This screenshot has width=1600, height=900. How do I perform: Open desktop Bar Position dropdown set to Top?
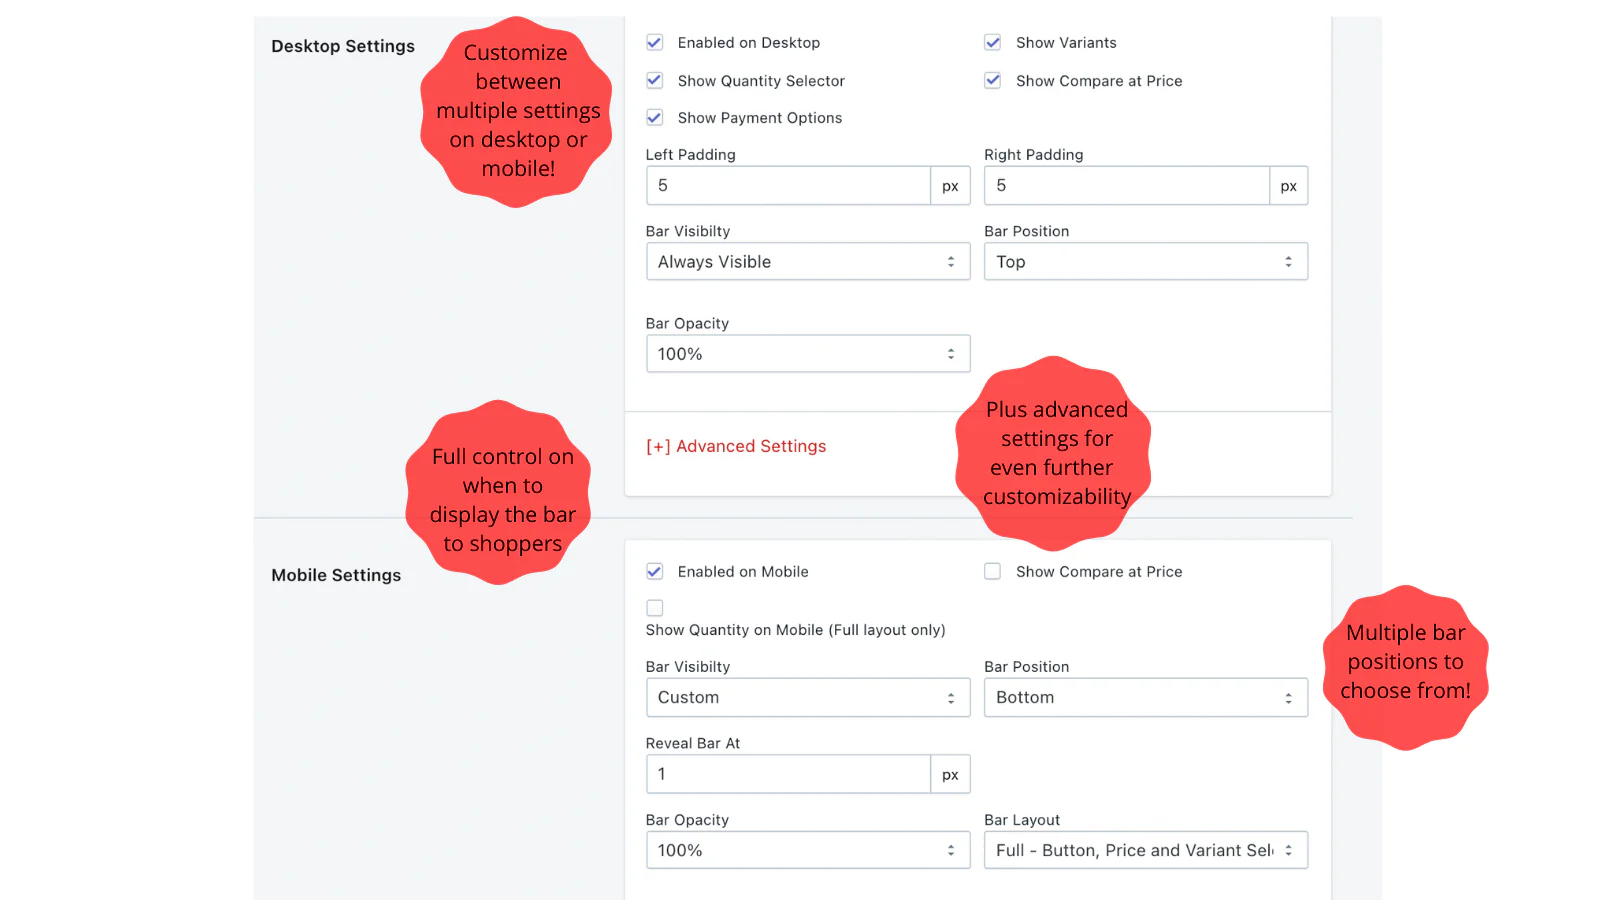[x=1145, y=262]
